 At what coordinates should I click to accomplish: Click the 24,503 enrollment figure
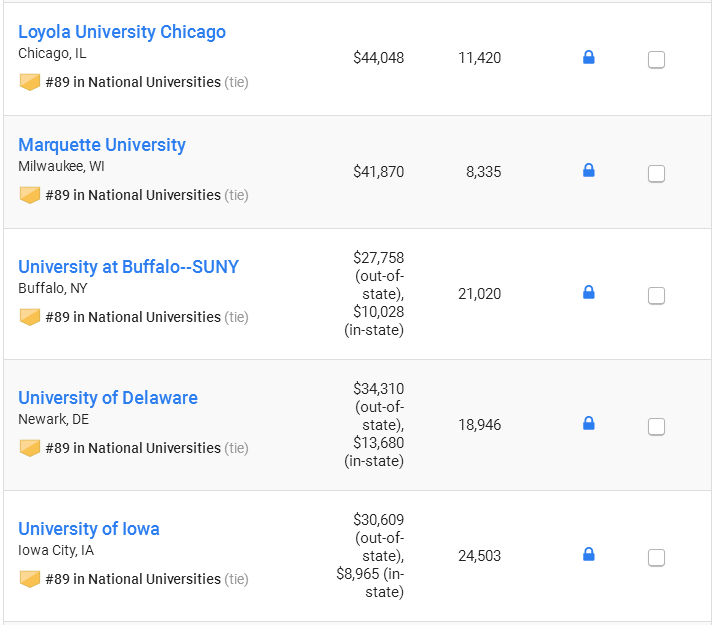pyautogui.click(x=479, y=556)
